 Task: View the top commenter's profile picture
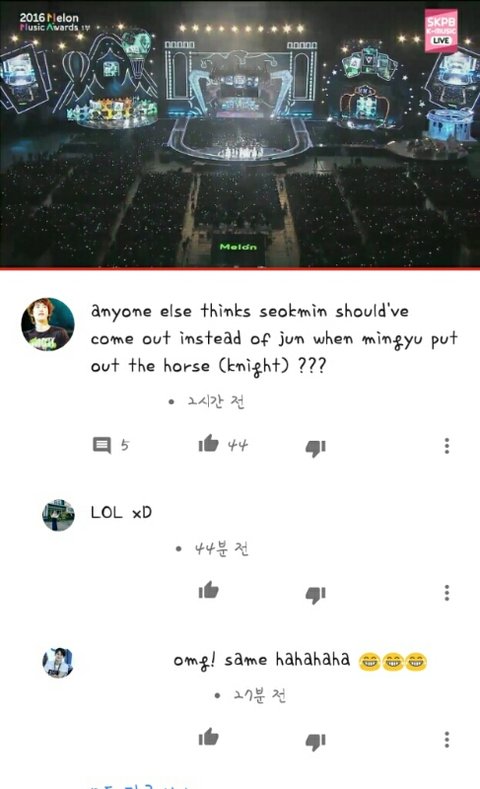(48, 324)
